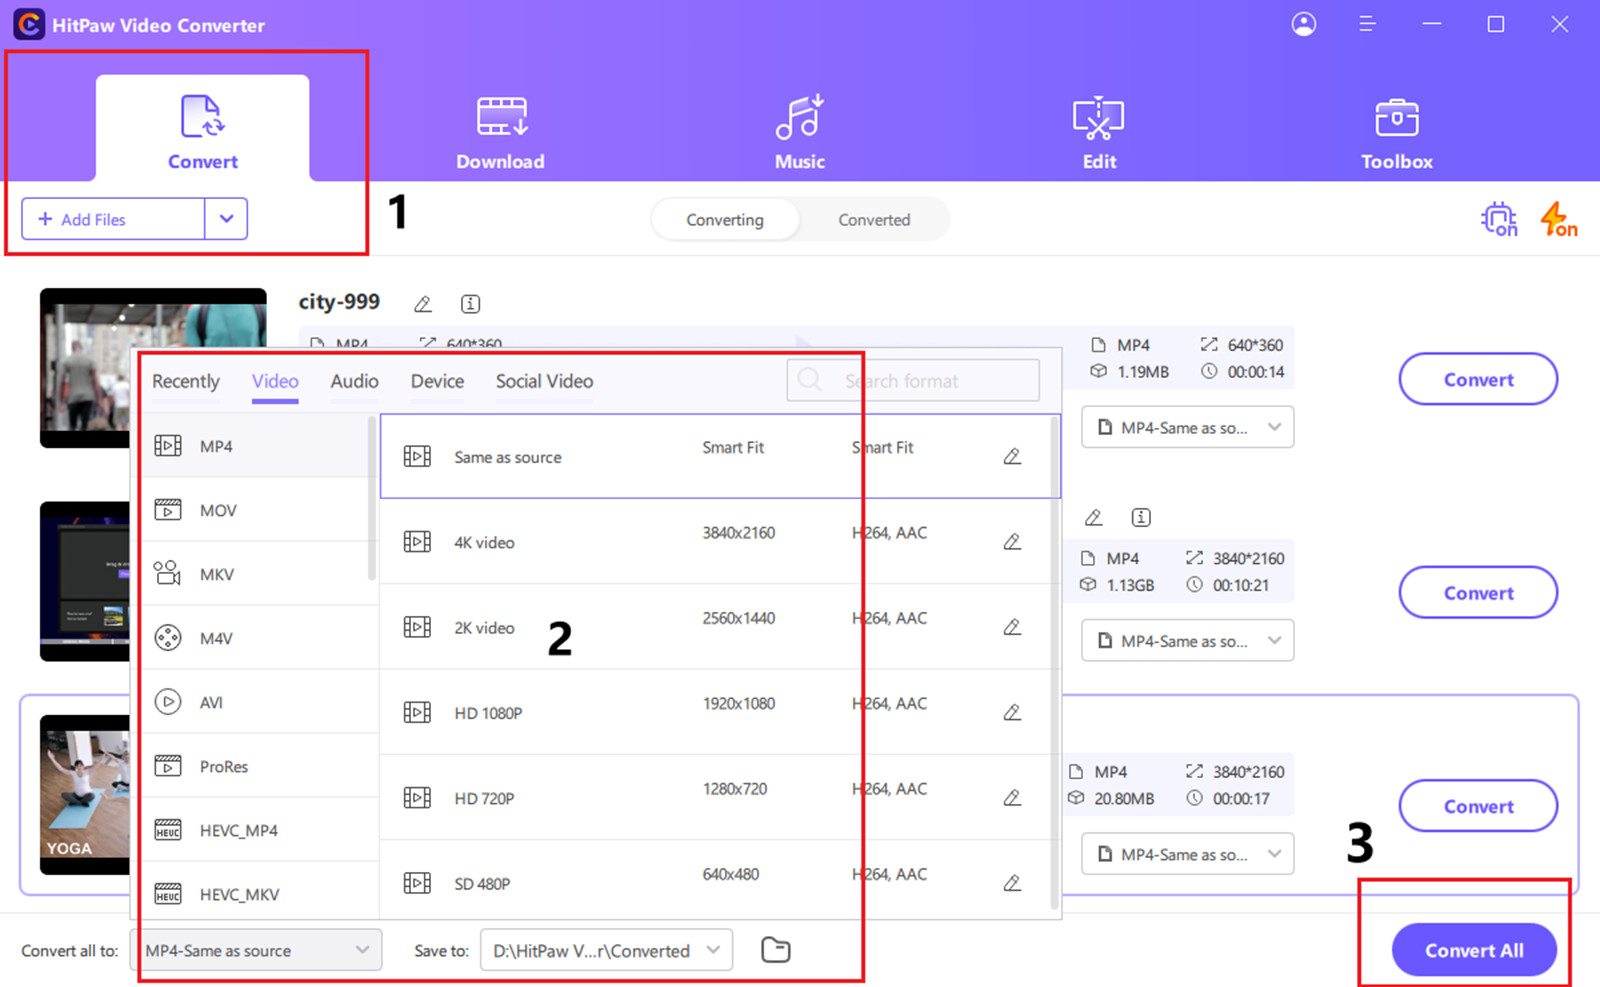Select the Recently format tab
This screenshot has height=987, width=1600.
coord(185,381)
